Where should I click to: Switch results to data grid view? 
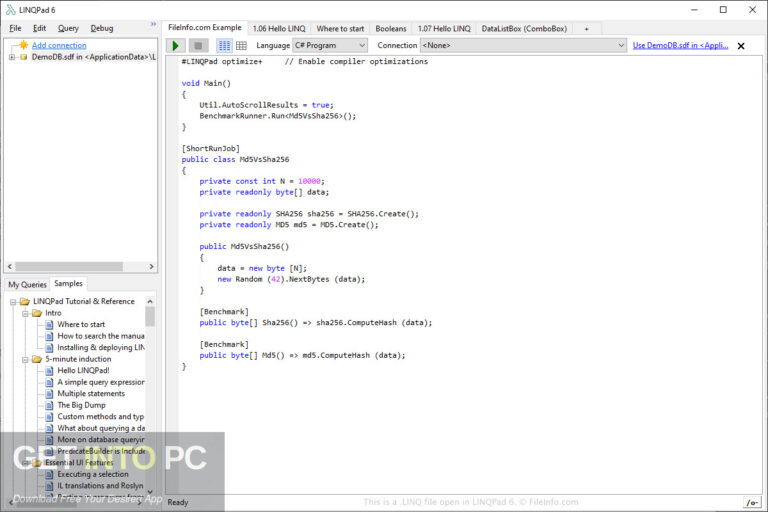pos(241,46)
